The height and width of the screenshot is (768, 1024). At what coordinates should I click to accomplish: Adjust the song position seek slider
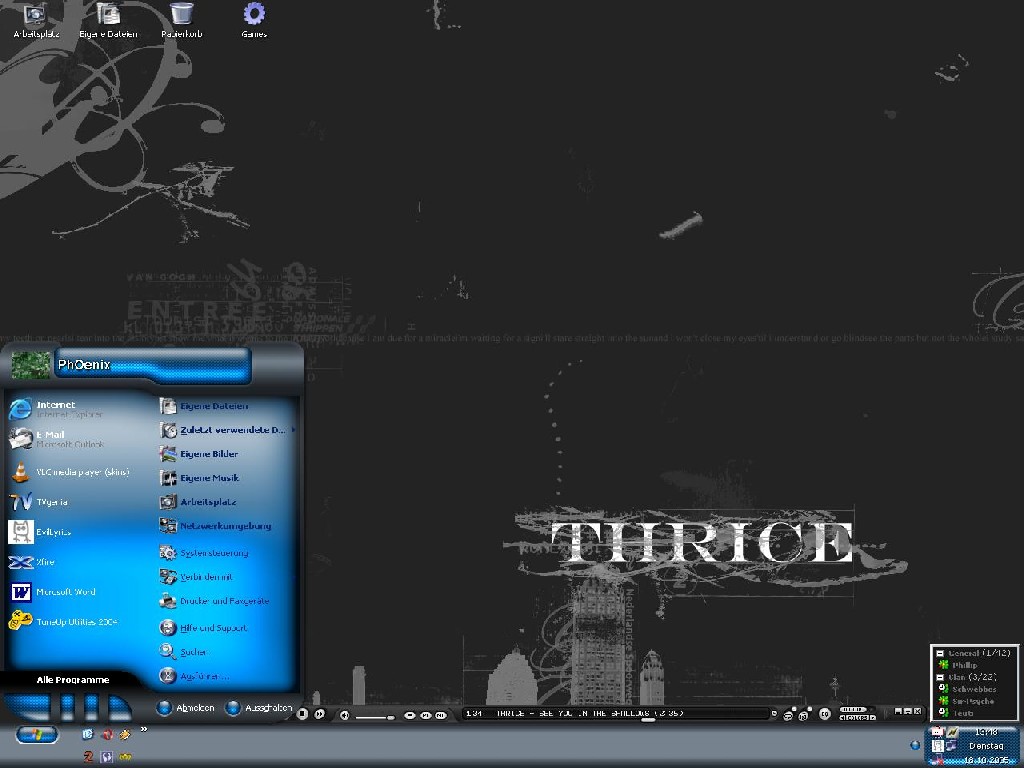(x=648, y=720)
